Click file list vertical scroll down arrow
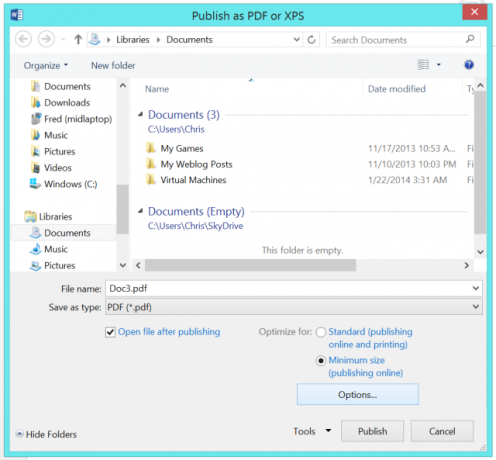This screenshot has width=496, height=460. point(480,252)
